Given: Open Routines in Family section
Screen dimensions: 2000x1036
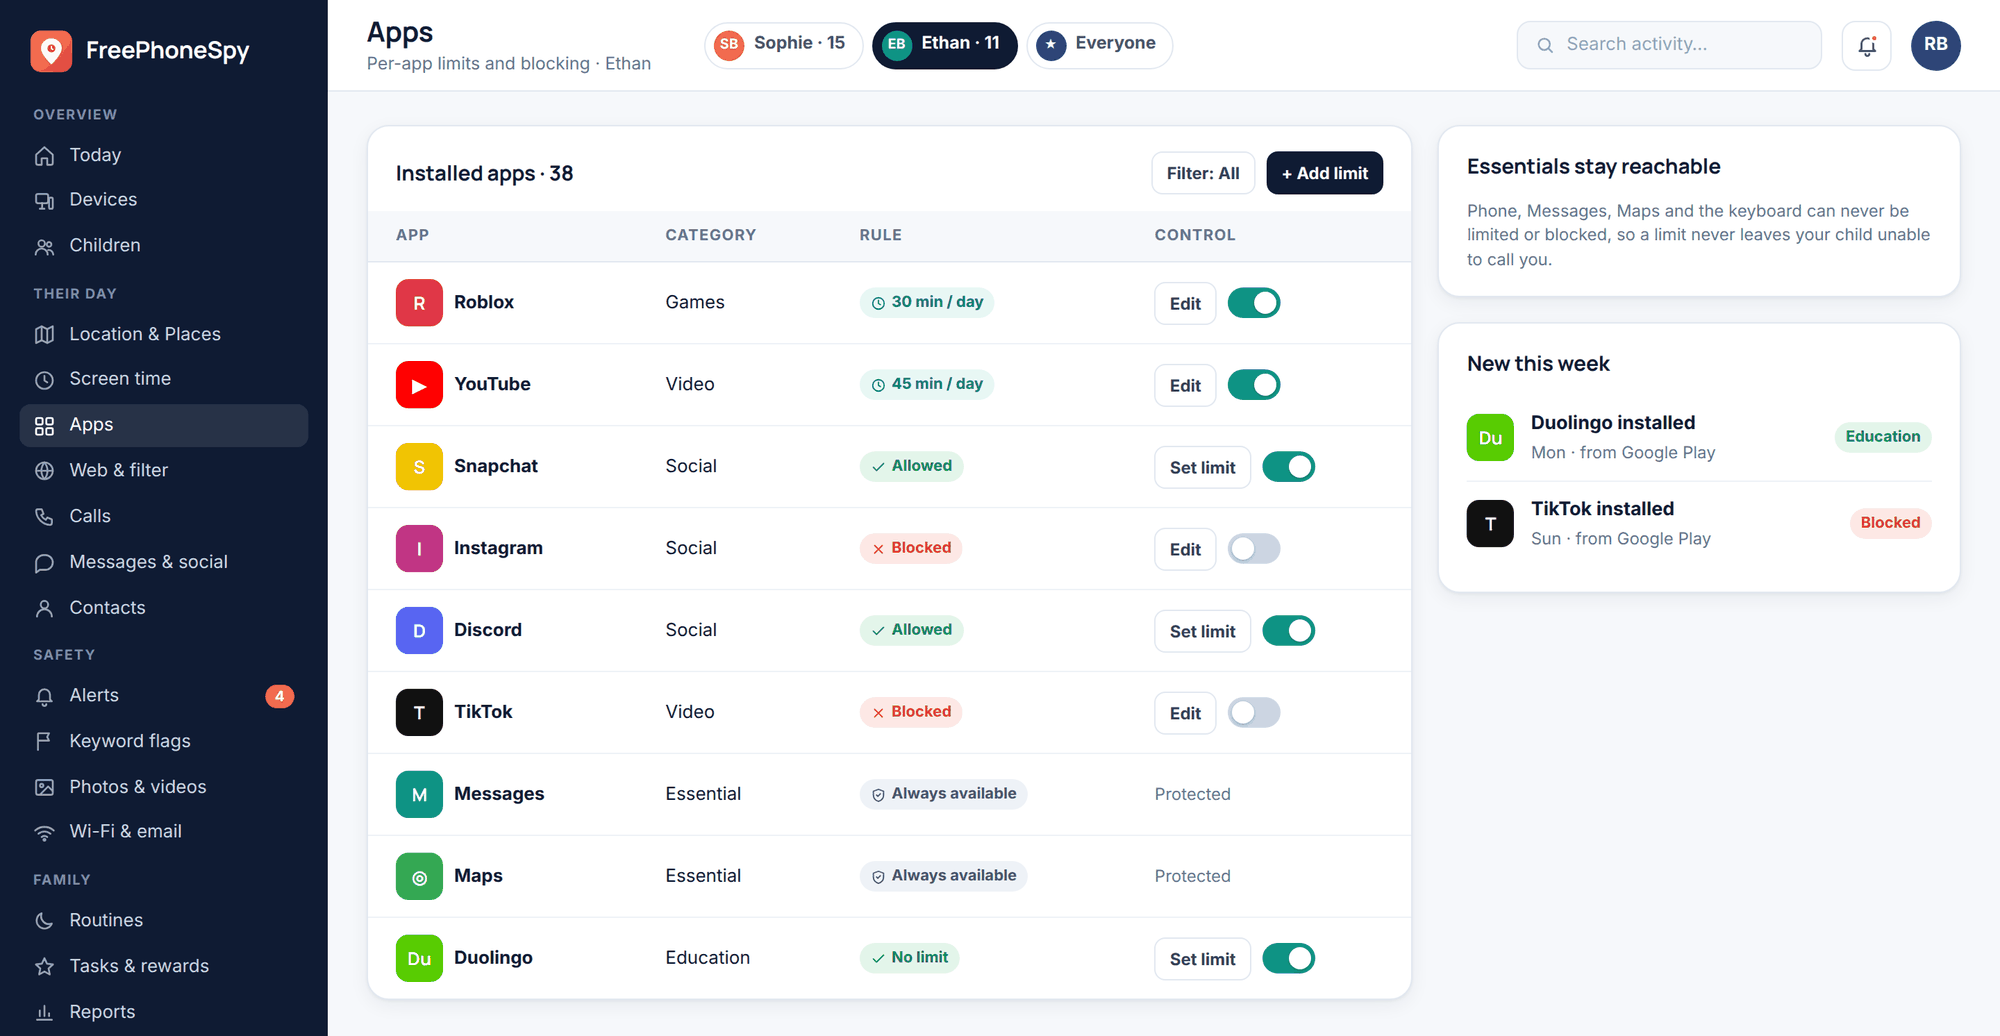Looking at the screenshot, I should click(164, 921).
